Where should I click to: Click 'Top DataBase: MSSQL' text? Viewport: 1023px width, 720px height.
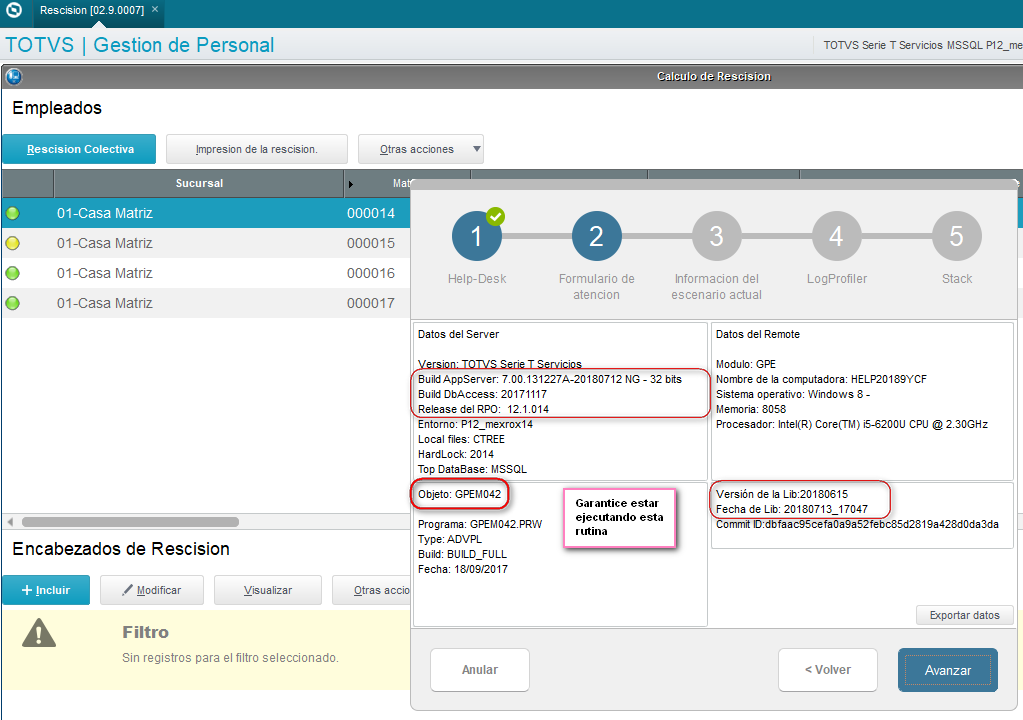[x=472, y=470]
